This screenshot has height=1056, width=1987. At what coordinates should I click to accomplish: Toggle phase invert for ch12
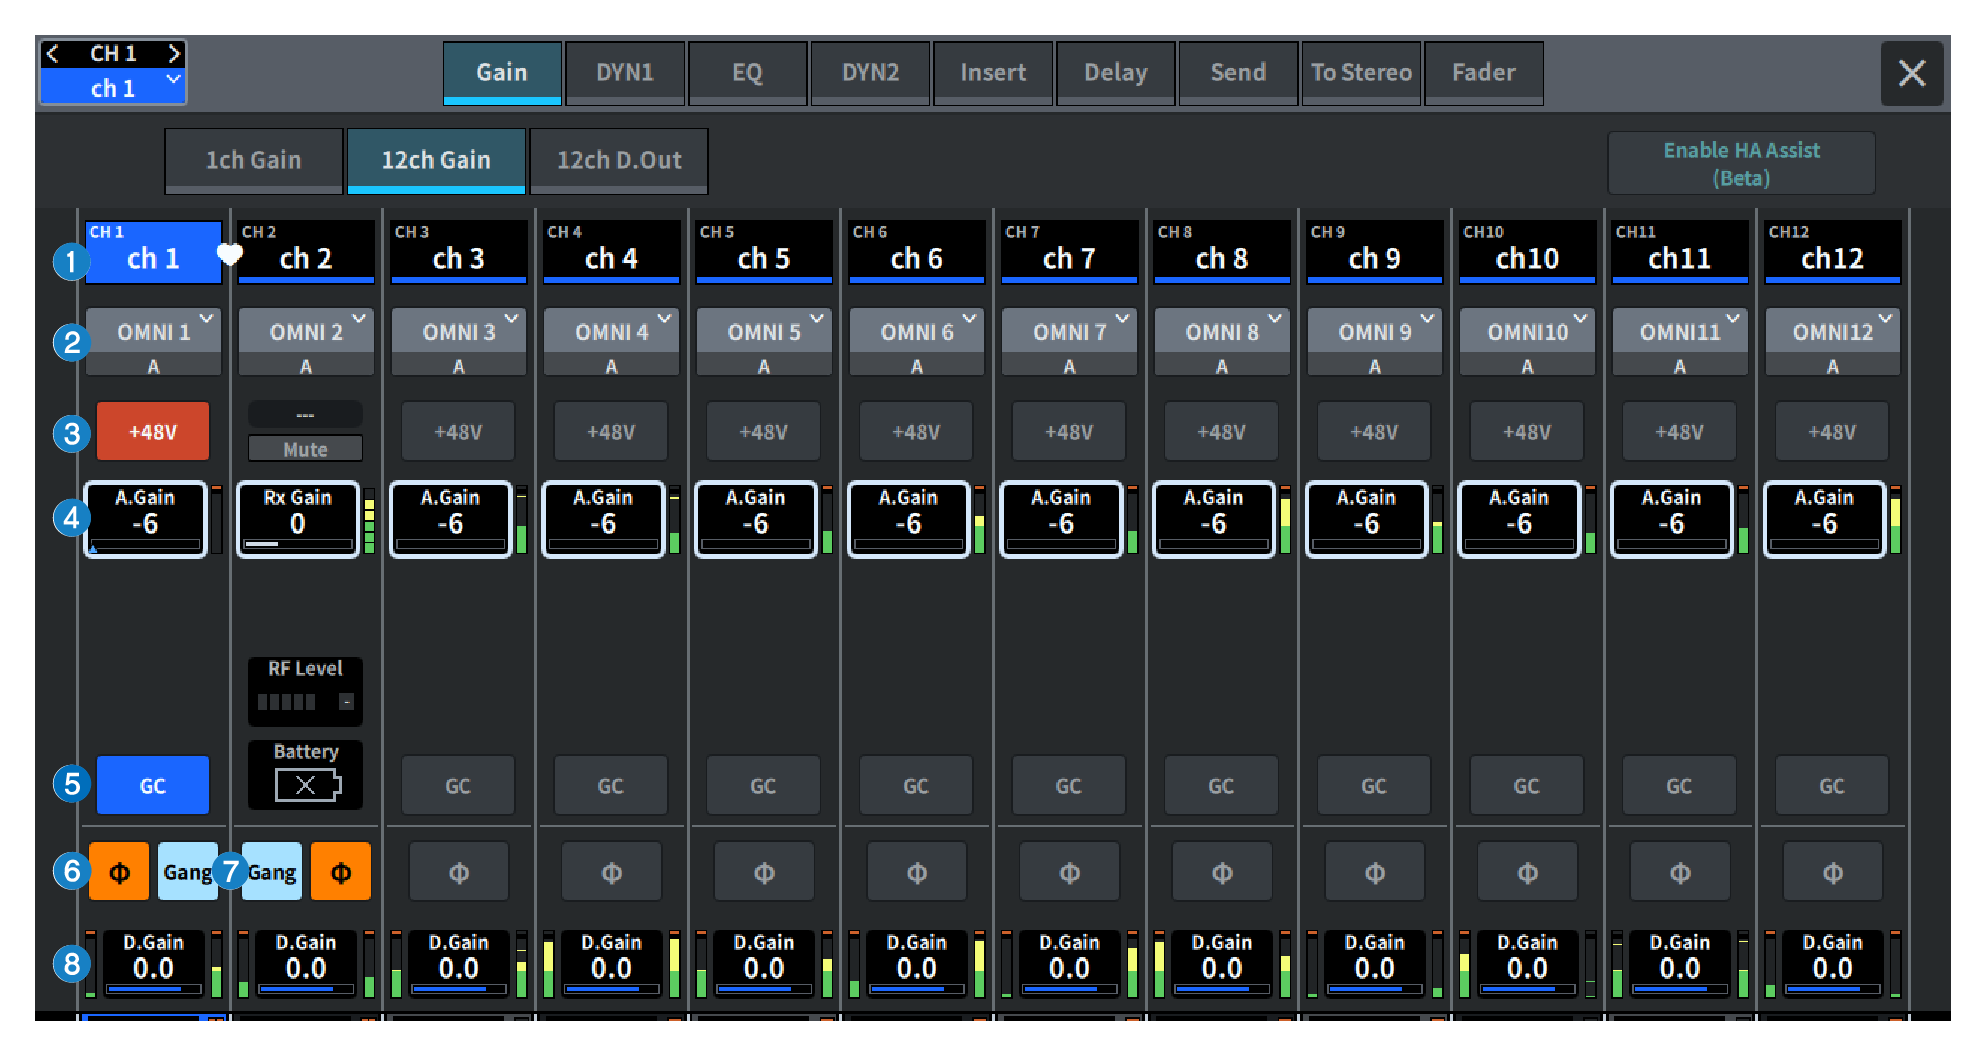click(x=1831, y=872)
